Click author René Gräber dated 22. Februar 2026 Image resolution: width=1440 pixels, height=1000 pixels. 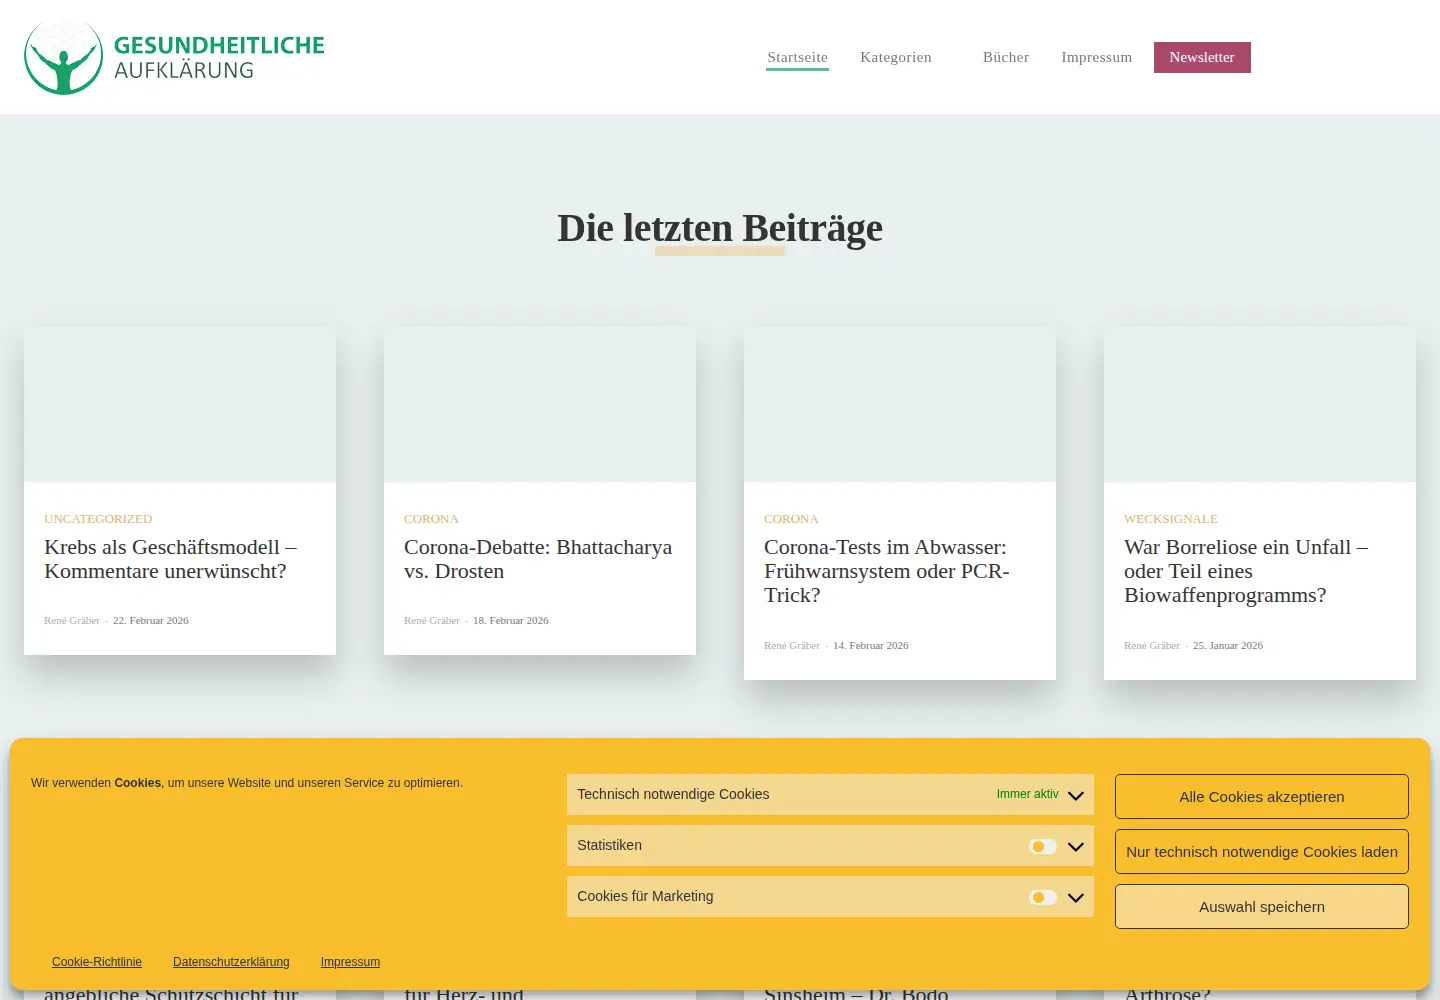tap(72, 621)
